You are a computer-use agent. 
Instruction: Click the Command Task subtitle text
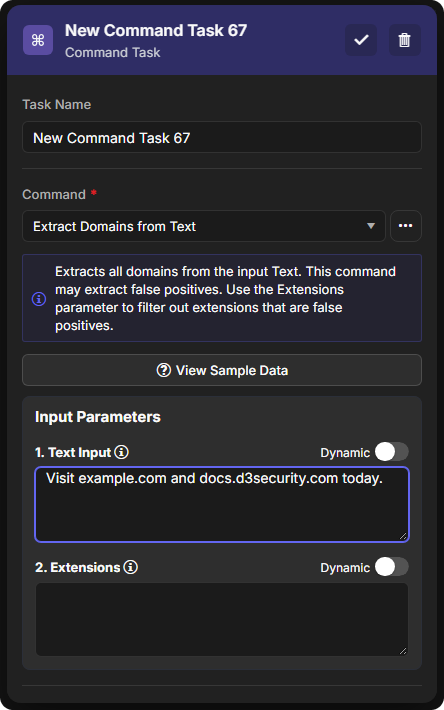(113, 53)
